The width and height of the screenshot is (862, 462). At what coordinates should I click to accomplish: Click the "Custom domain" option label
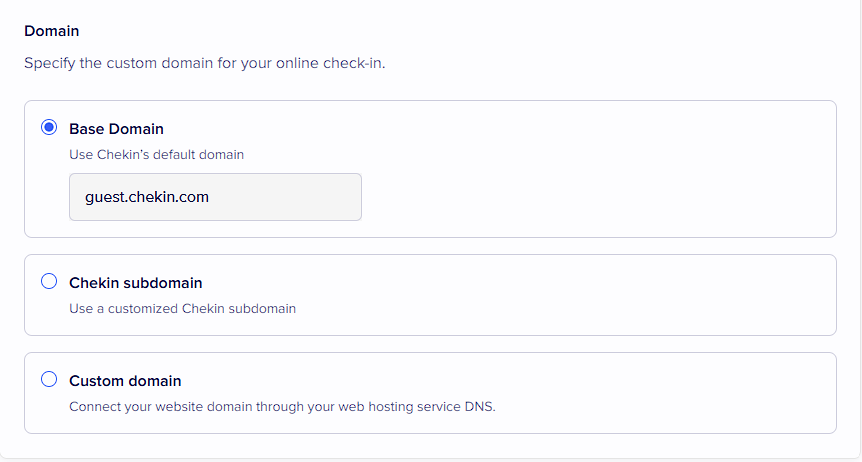click(x=125, y=381)
